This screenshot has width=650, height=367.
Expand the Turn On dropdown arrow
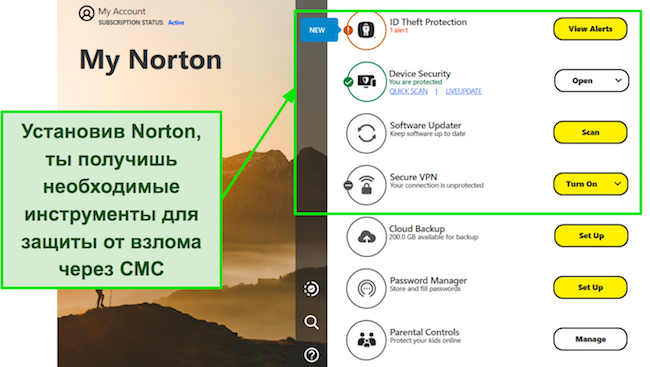click(x=618, y=184)
